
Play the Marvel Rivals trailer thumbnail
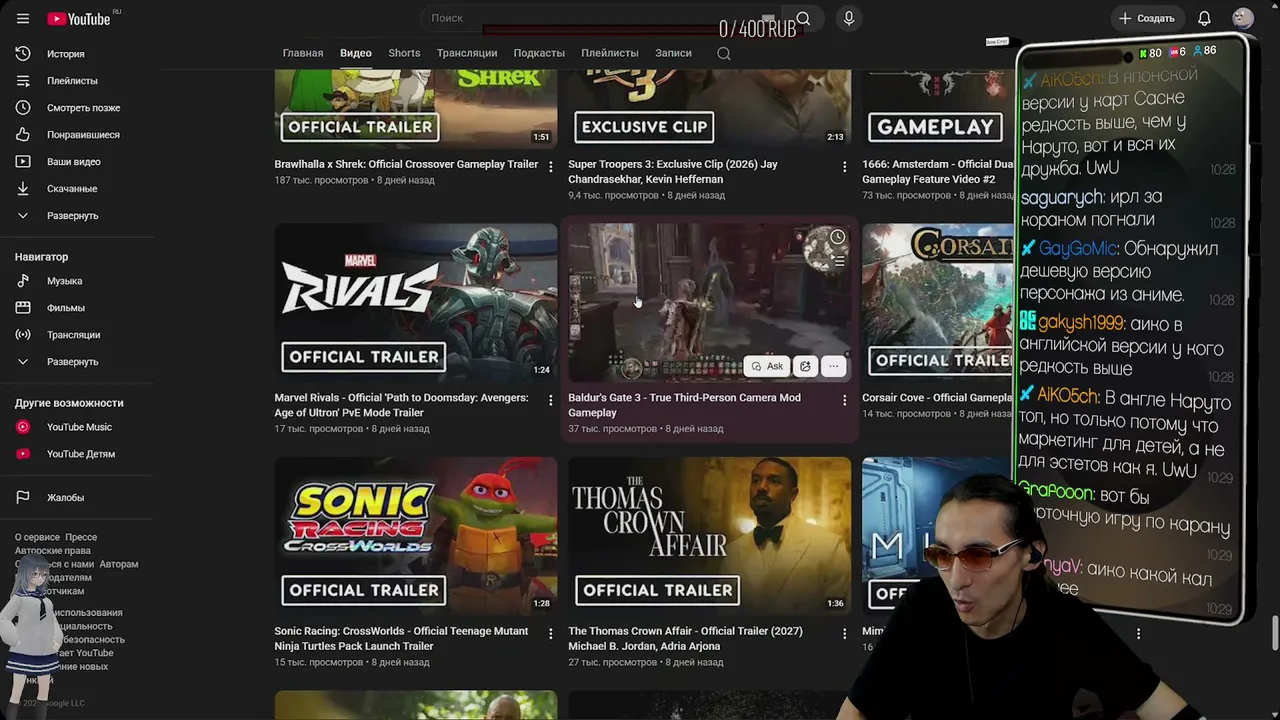pyautogui.click(x=416, y=302)
